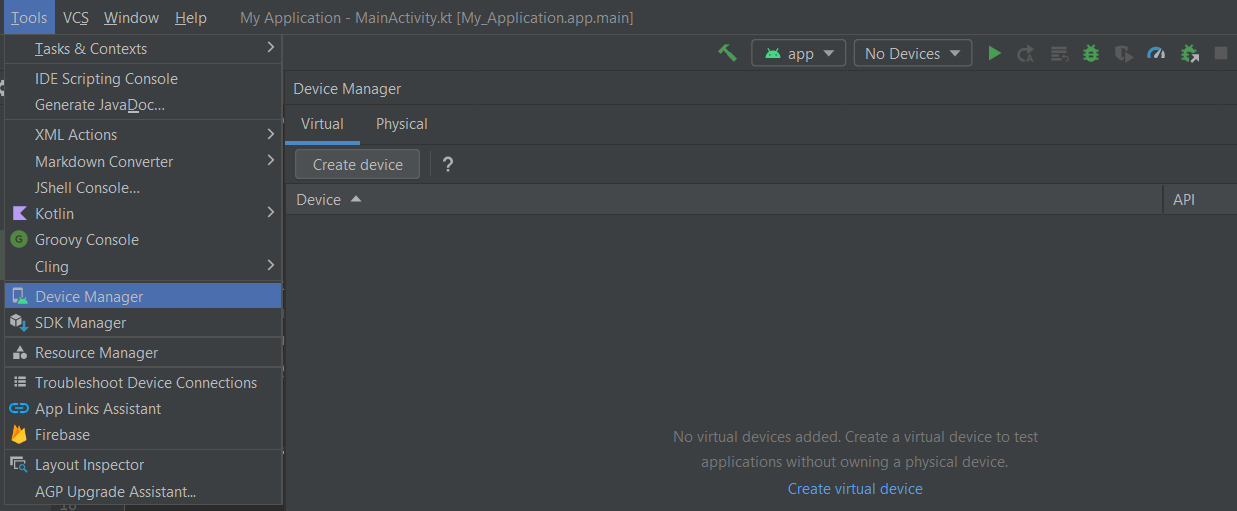
Task: Follow the Create virtual device link
Action: coord(855,488)
